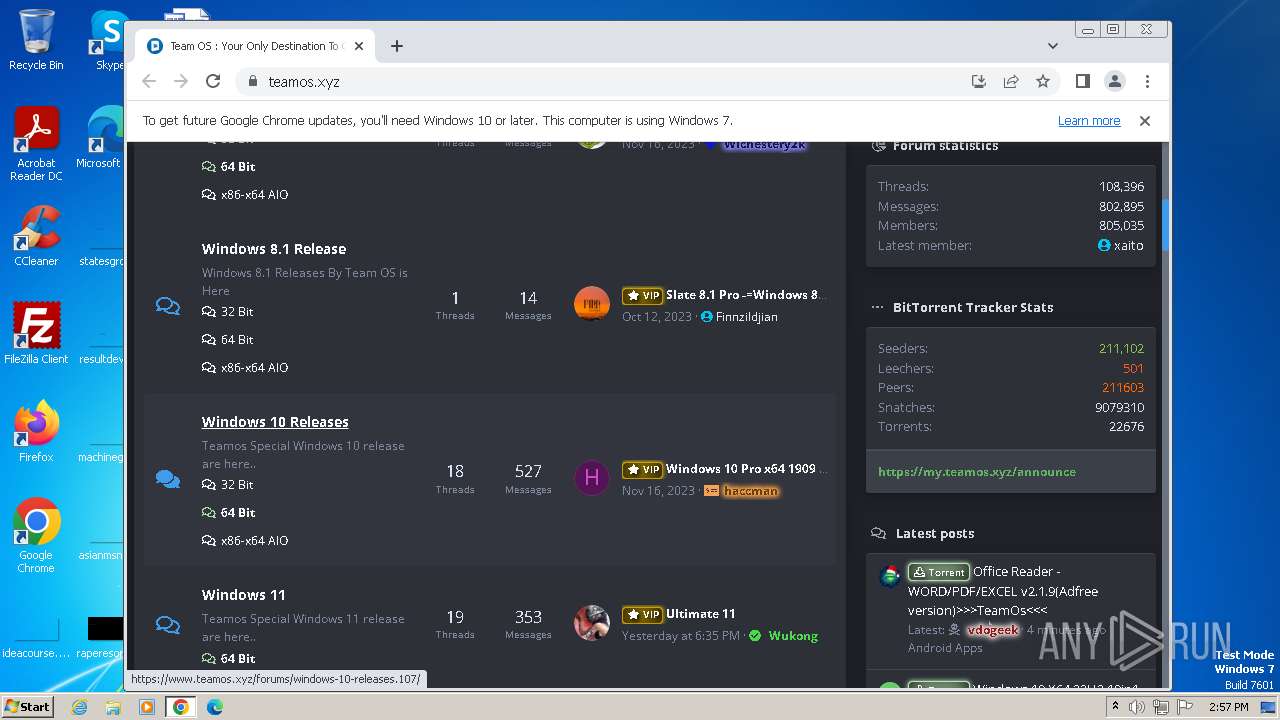Screen dimensions: 1280x720
Task: Click the page vertical scrollbar thumb
Action: pos(1165,225)
